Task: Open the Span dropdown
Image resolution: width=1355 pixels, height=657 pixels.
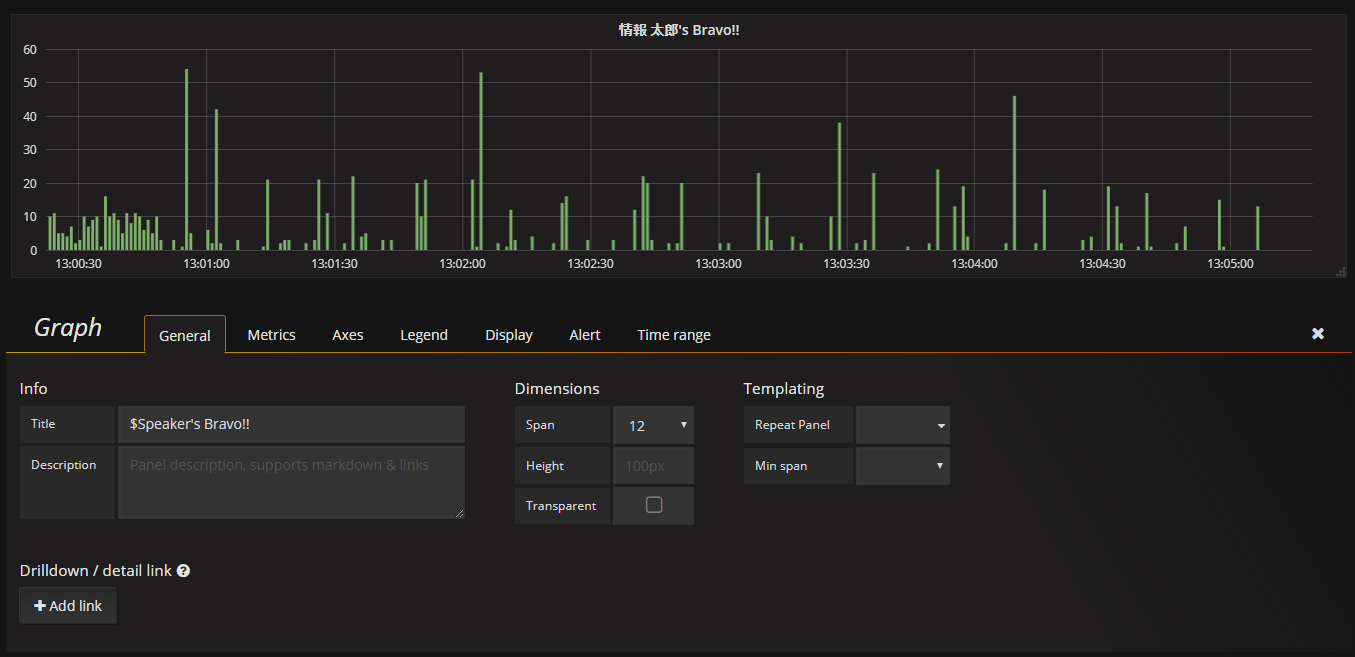Action: pyautogui.click(x=653, y=425)
